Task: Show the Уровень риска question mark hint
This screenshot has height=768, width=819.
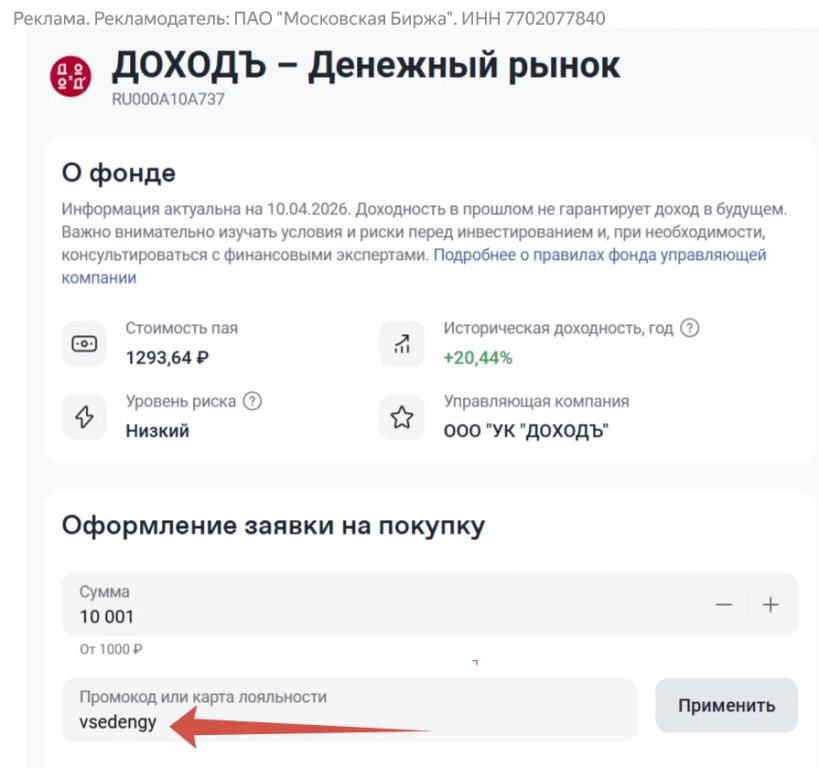Action: tap(252, 401)
